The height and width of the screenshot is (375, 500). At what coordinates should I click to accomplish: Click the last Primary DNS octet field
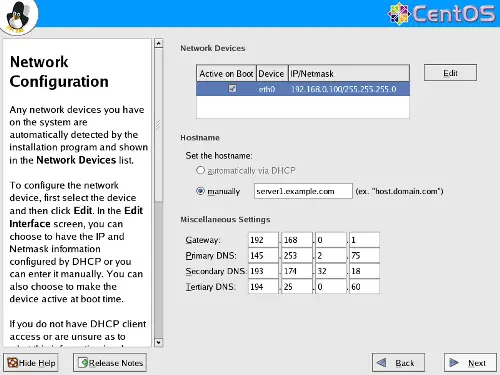(364, 255)
